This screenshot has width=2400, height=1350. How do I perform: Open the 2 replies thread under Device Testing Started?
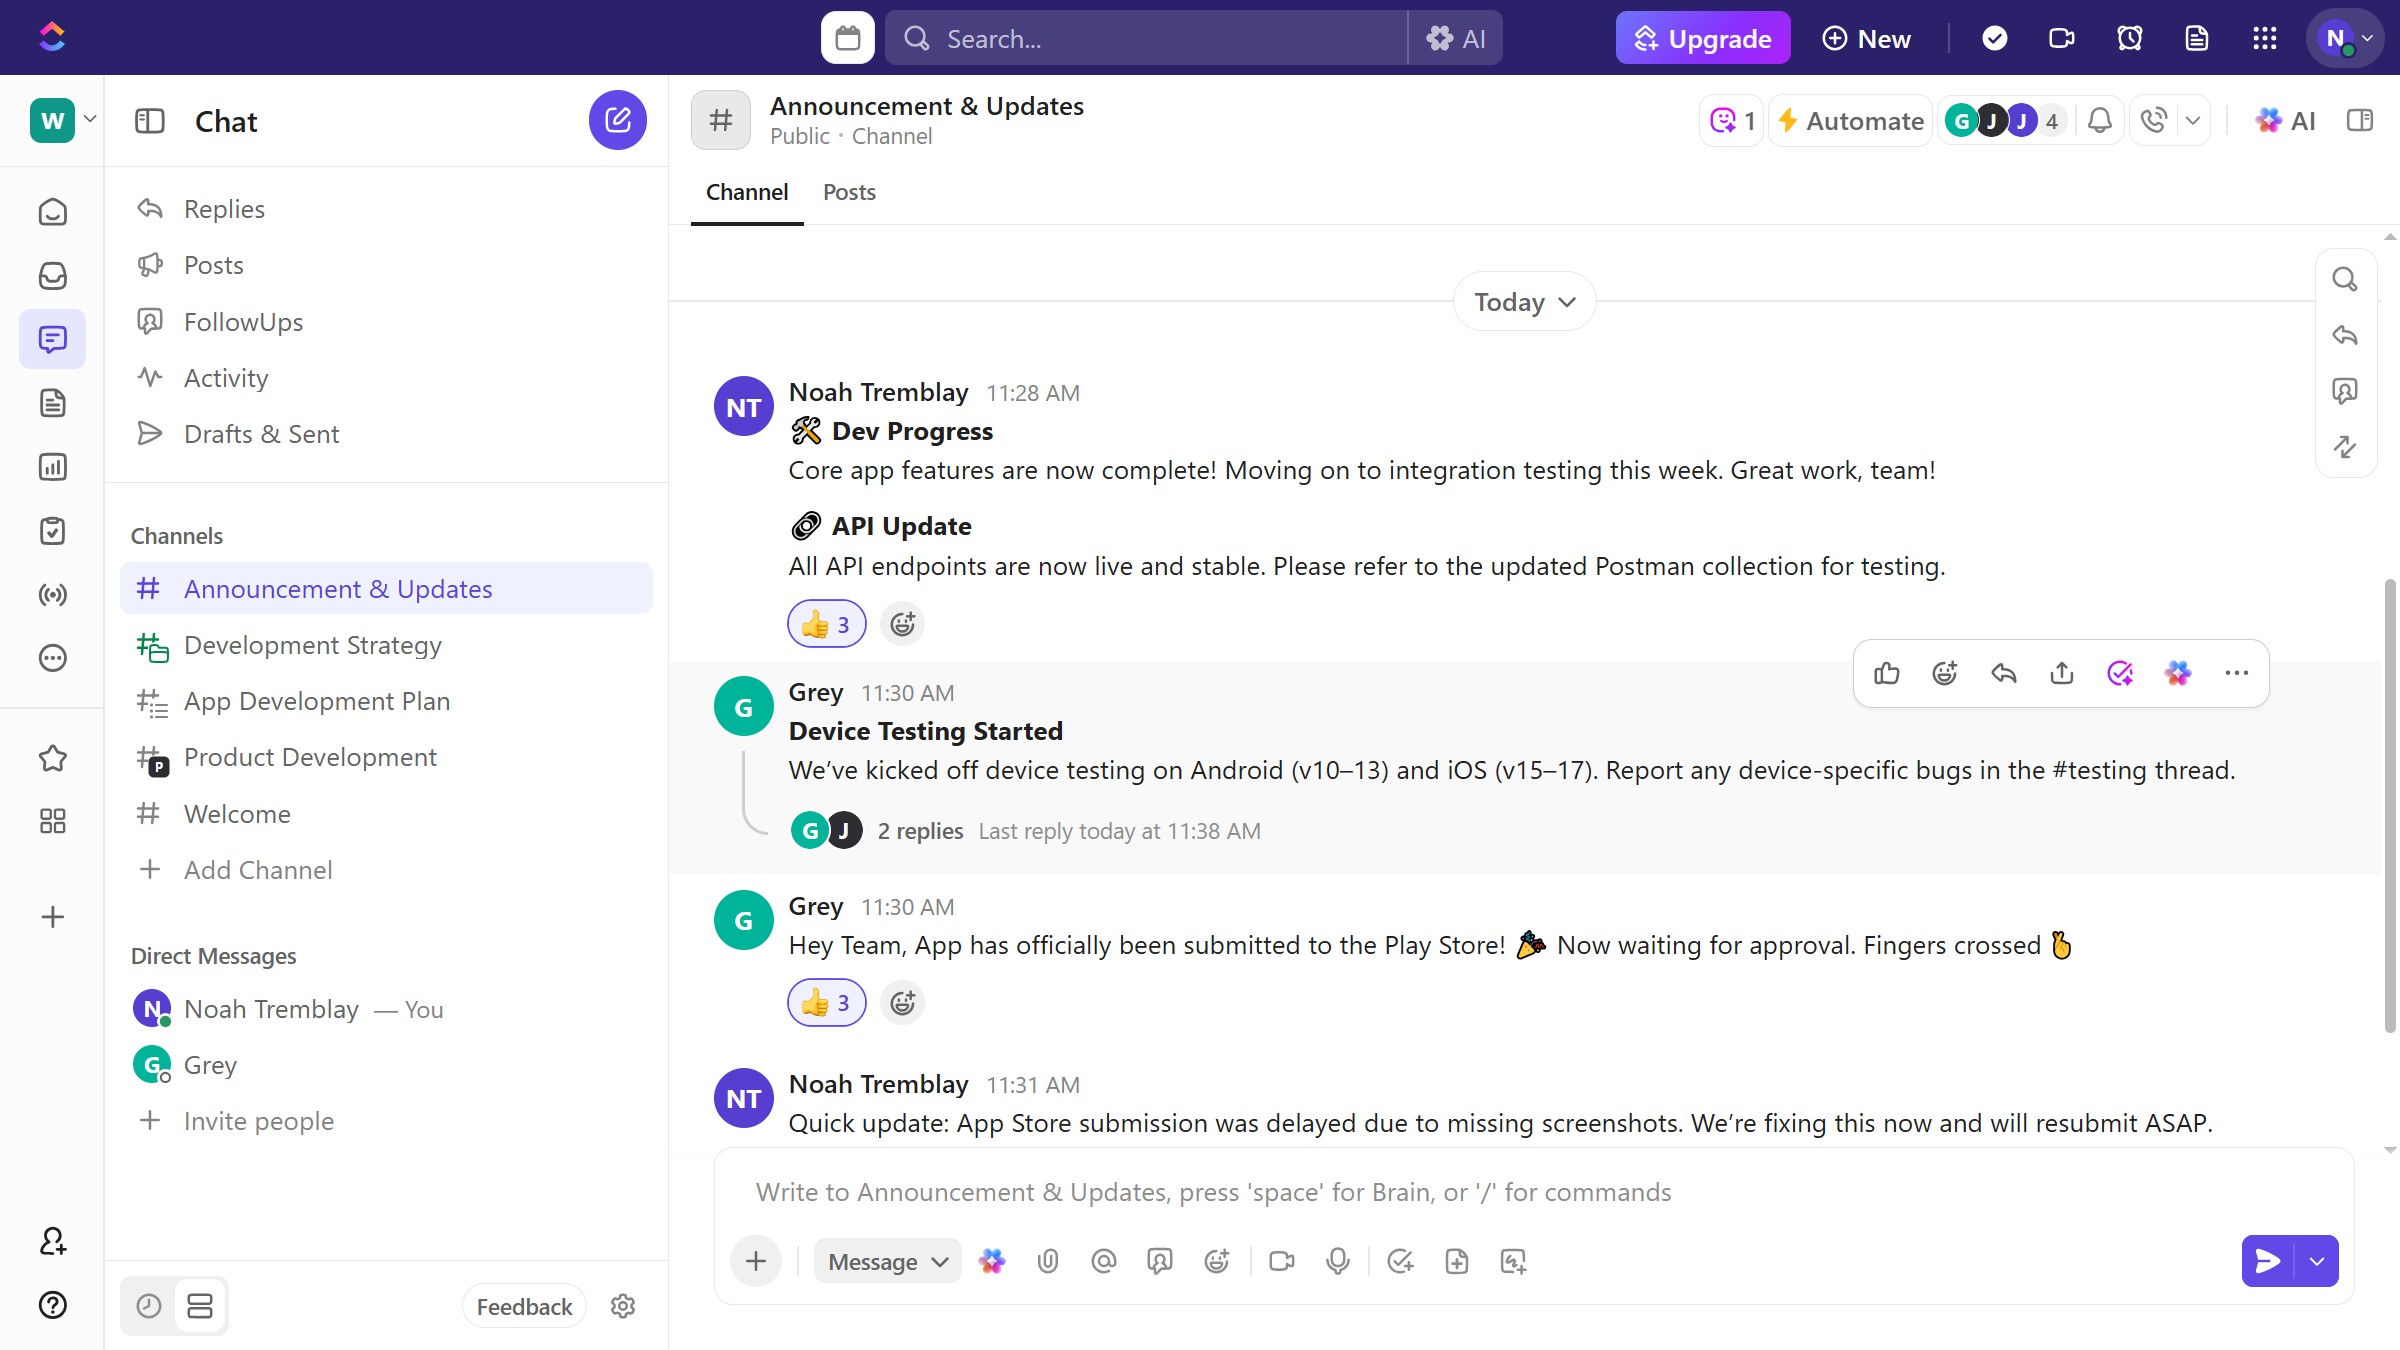click(919, 831)
